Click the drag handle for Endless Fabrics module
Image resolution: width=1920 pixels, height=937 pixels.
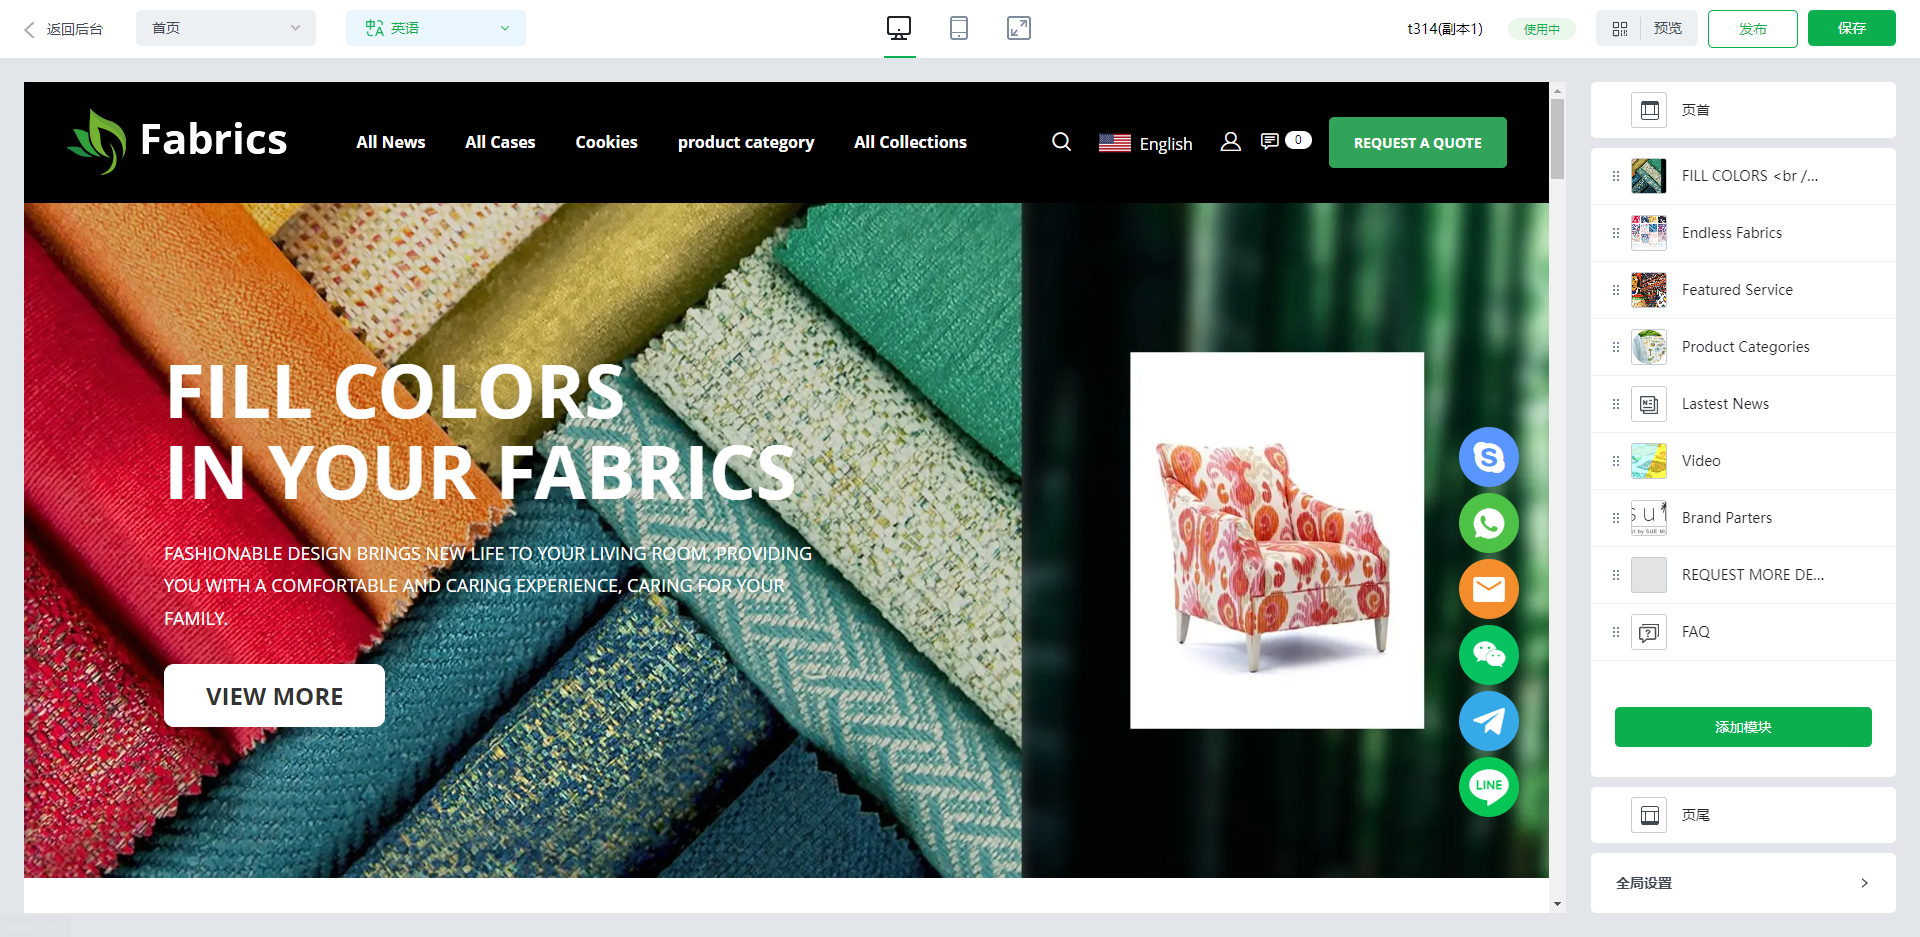1616,233
